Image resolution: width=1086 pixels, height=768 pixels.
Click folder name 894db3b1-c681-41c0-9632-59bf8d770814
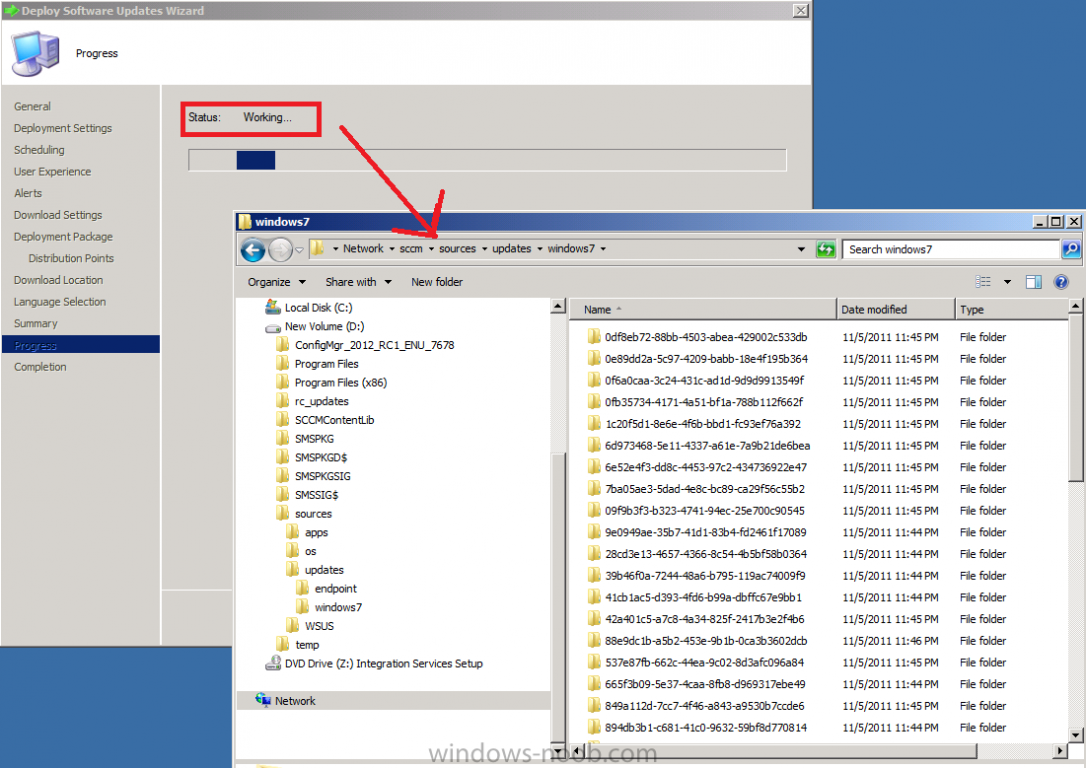pyautogui.click(x=706, y=727)
